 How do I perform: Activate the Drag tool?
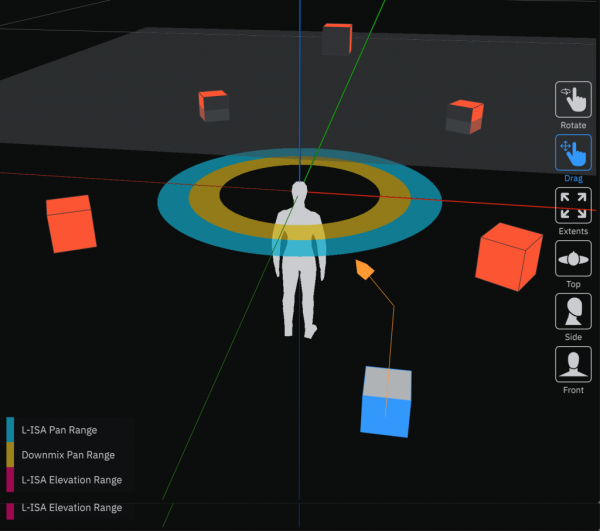[573, 153]
